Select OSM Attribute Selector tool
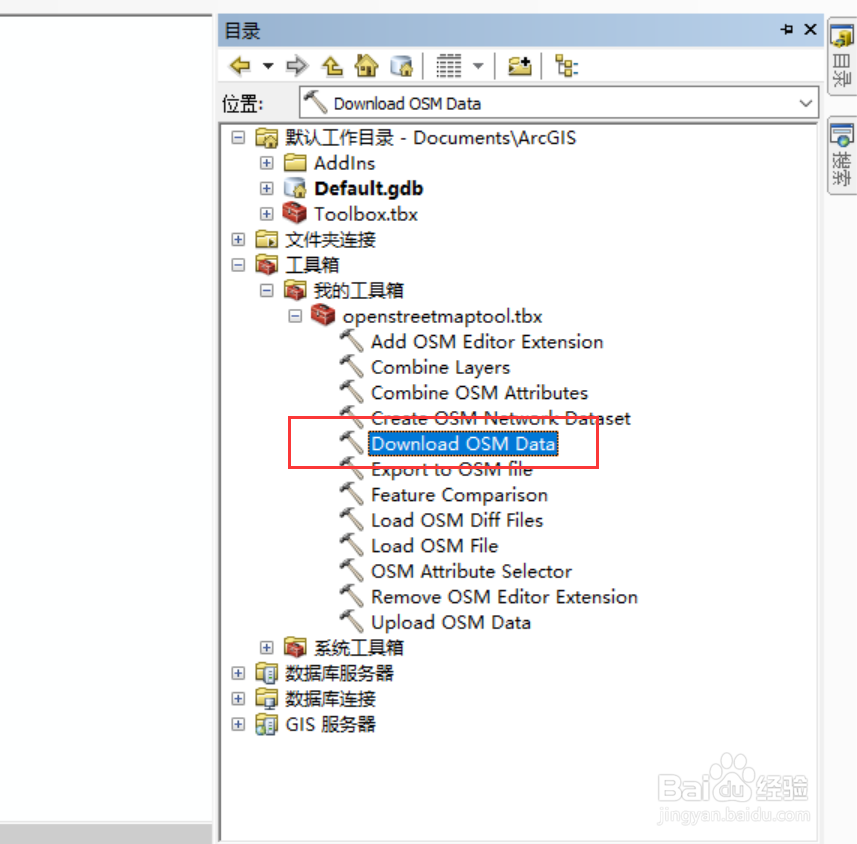The width and height of the screenshot is (857, 844). click(471, 571)
